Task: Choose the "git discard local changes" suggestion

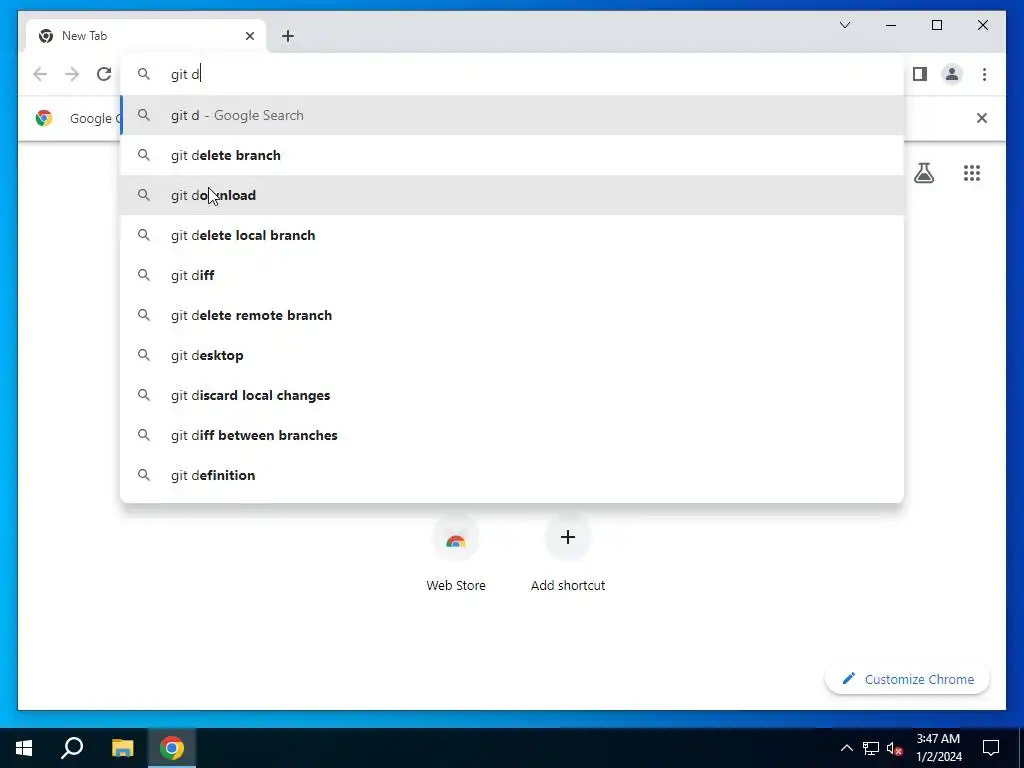Action: (512, 395)
